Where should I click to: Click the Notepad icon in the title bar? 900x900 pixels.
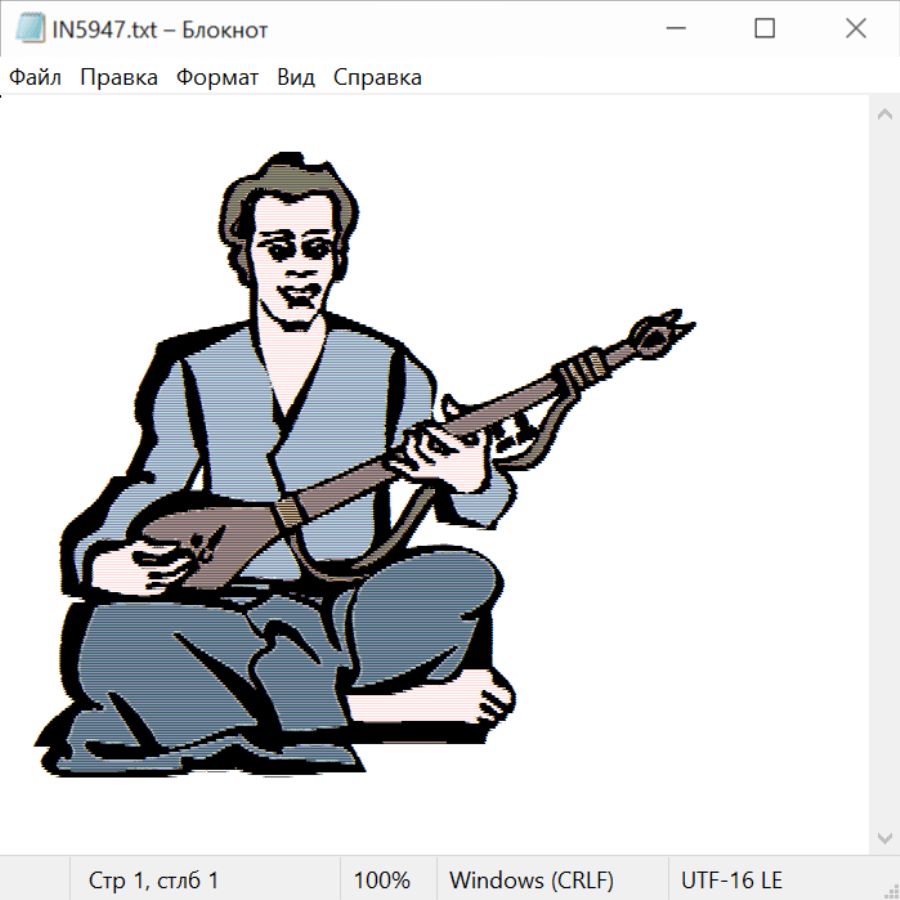pyautogui.click(x=30, y=30)
